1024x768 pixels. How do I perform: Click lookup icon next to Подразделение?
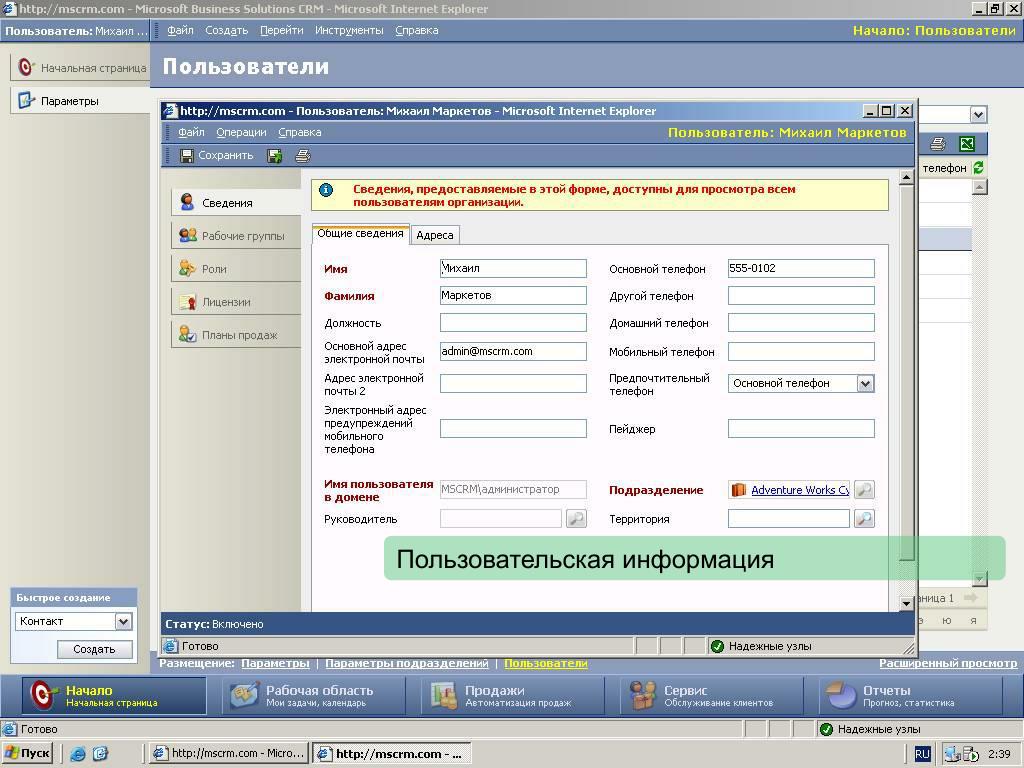[865, 490]
